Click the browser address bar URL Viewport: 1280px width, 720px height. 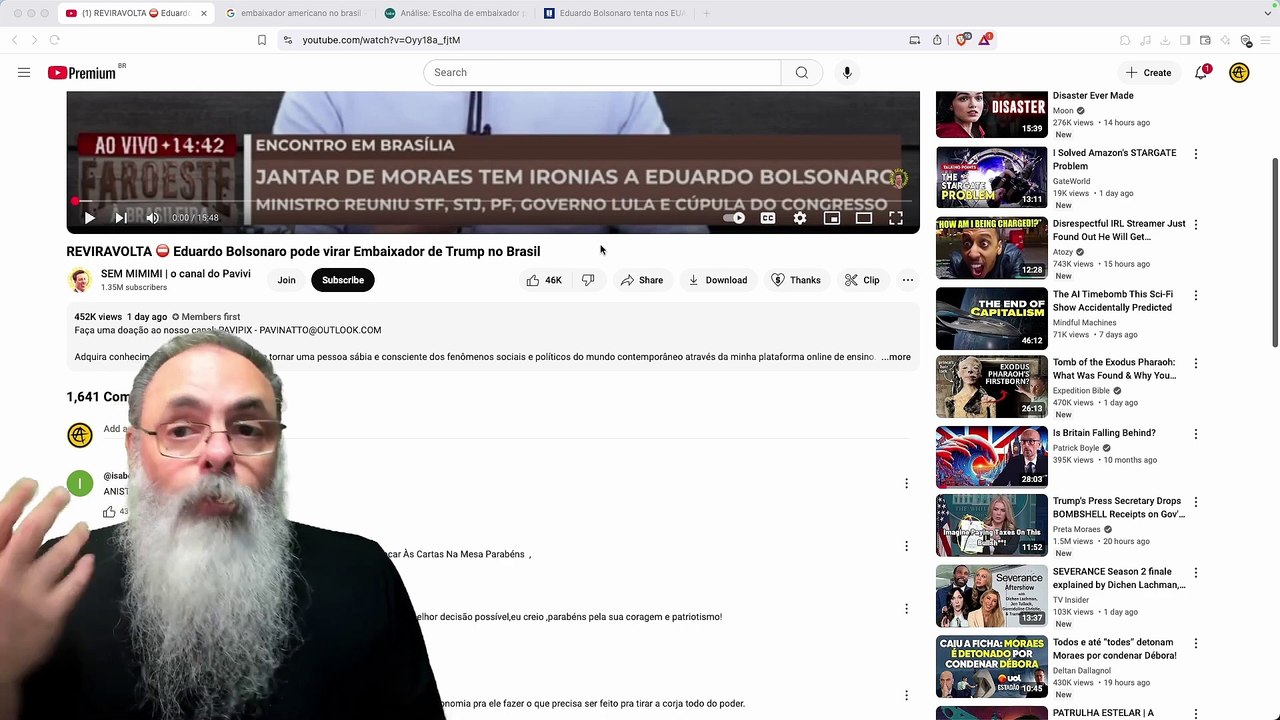(x=381, y=40)
